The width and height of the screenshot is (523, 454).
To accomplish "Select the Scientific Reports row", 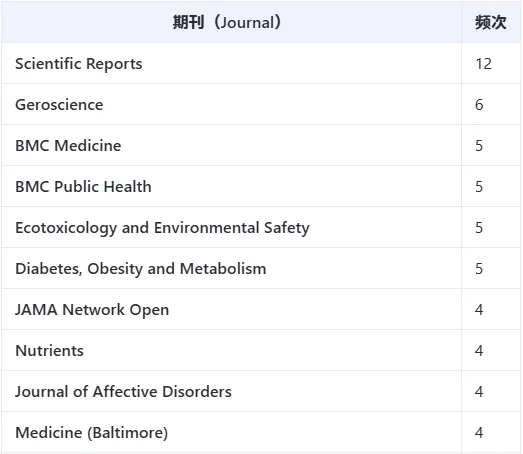I will pyautogui.click(x=261, y=63).
